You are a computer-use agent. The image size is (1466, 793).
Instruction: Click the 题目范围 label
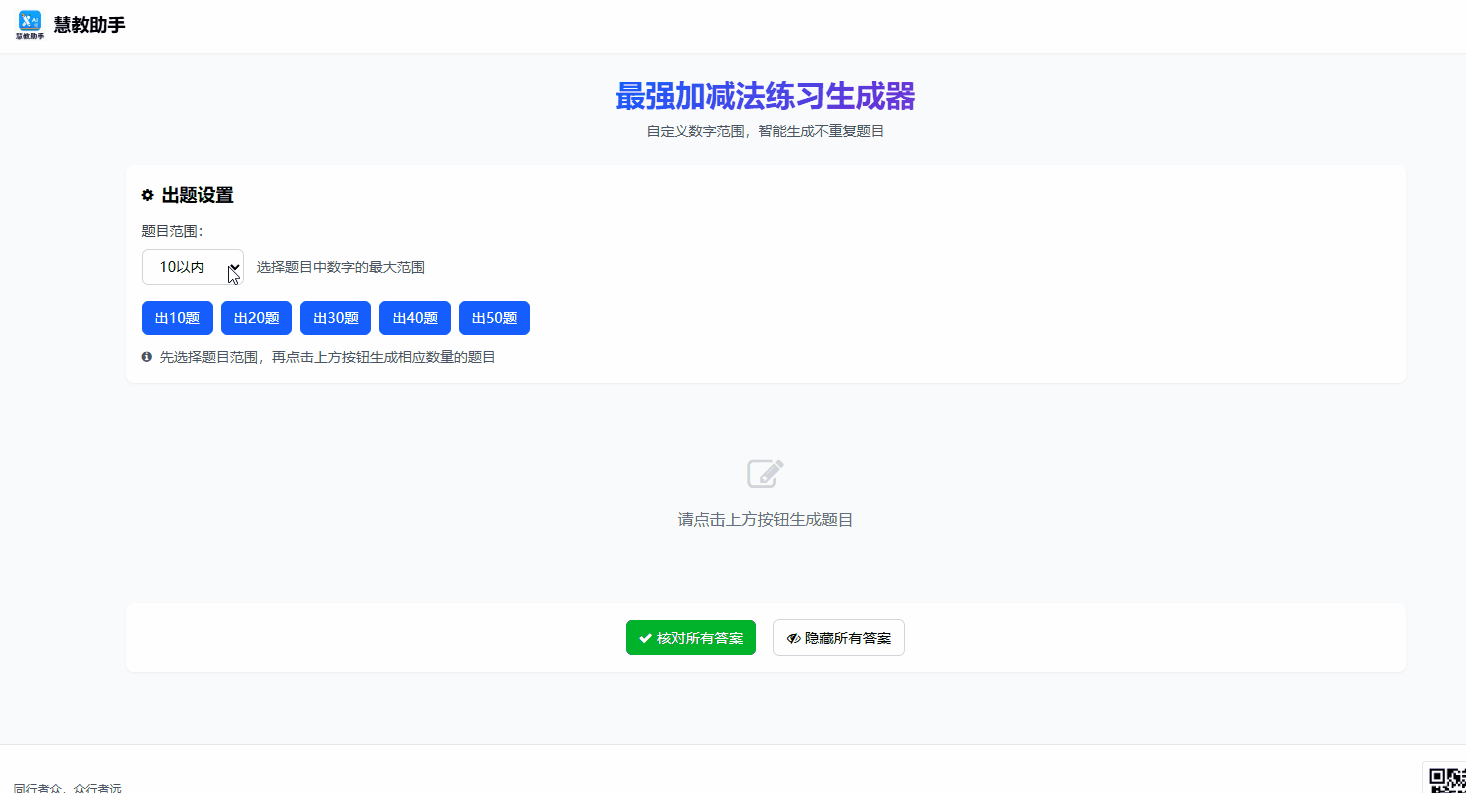pos(173,231)
